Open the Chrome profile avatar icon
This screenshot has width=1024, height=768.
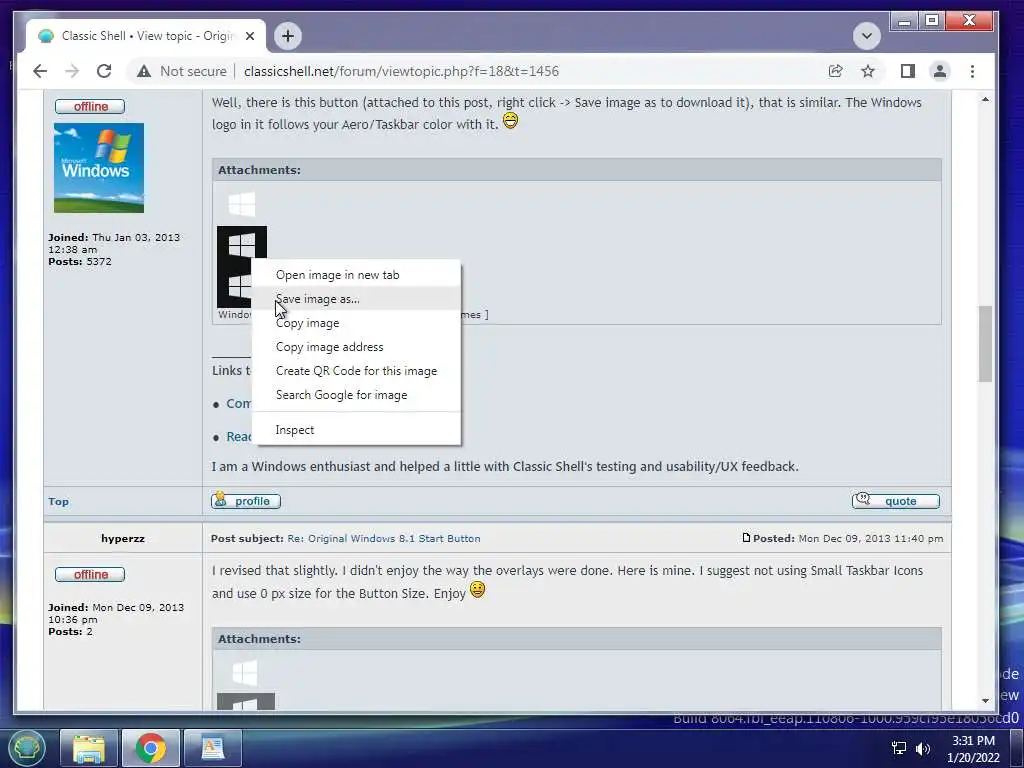[940, 71]
